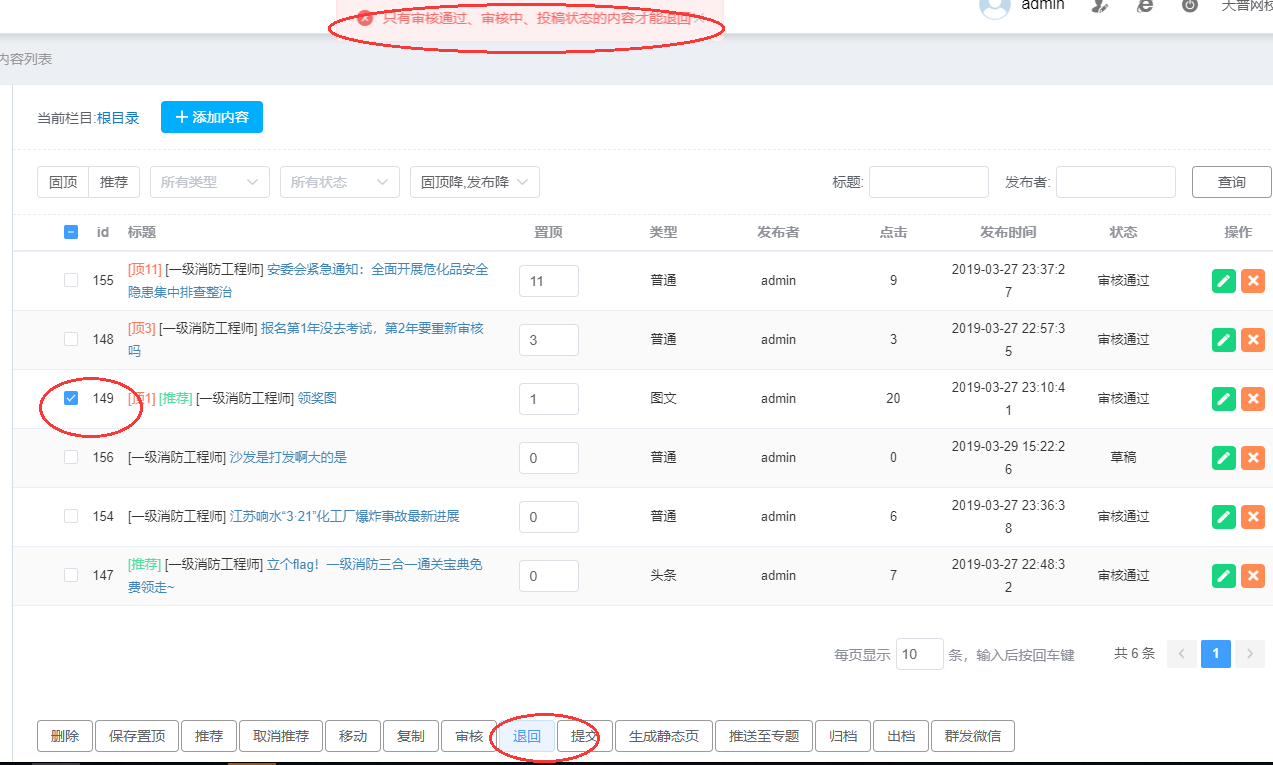Screen dimensions: 1273x765
Task: Check the box for id 148
Action: 71,339
